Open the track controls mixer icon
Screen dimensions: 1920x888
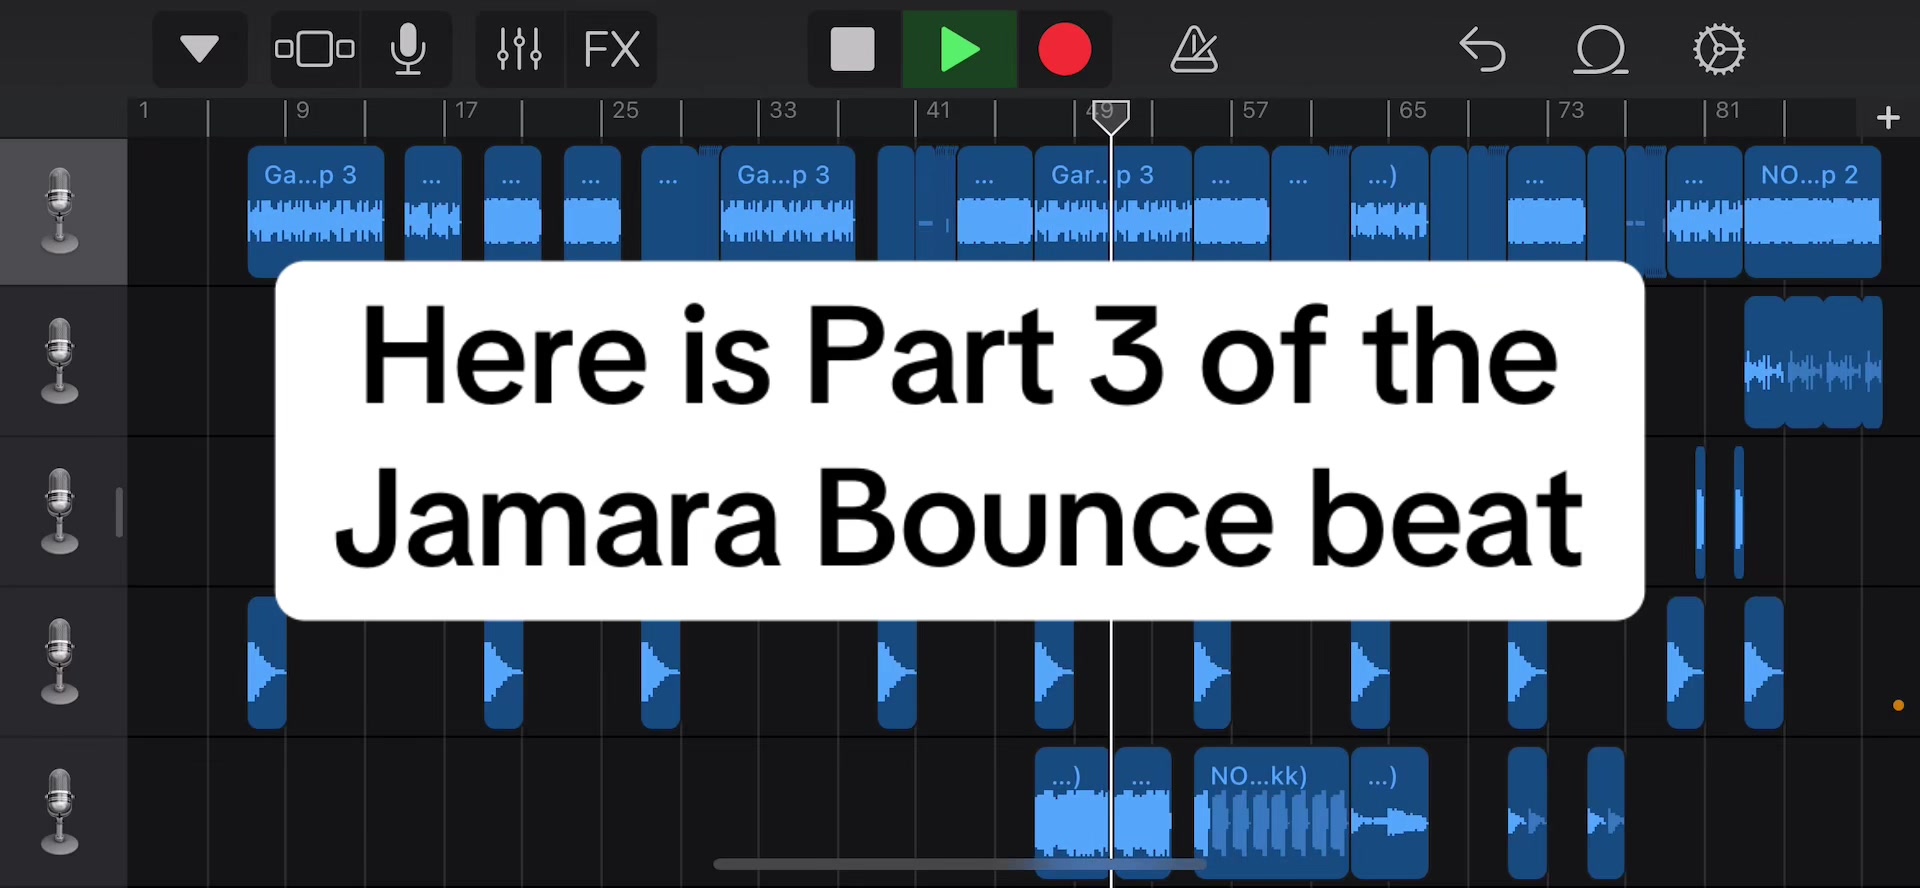519,49
